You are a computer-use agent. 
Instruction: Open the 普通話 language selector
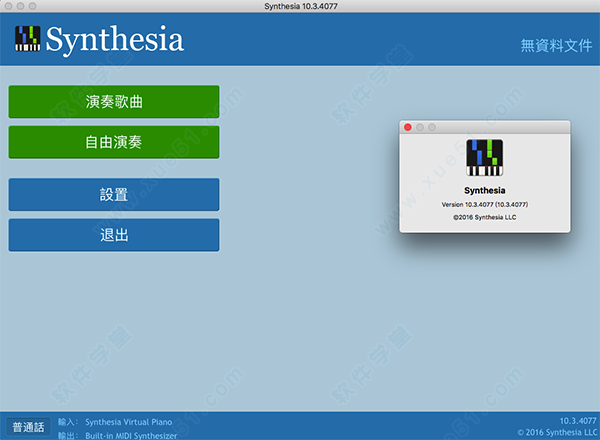(x=28, y=427)
